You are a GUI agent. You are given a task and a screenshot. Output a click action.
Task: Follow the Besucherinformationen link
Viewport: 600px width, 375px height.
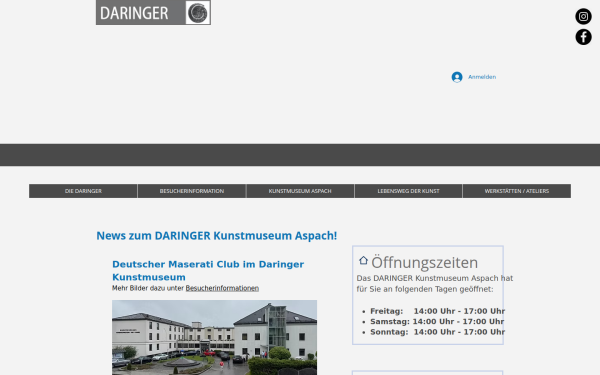coord(222,288)
